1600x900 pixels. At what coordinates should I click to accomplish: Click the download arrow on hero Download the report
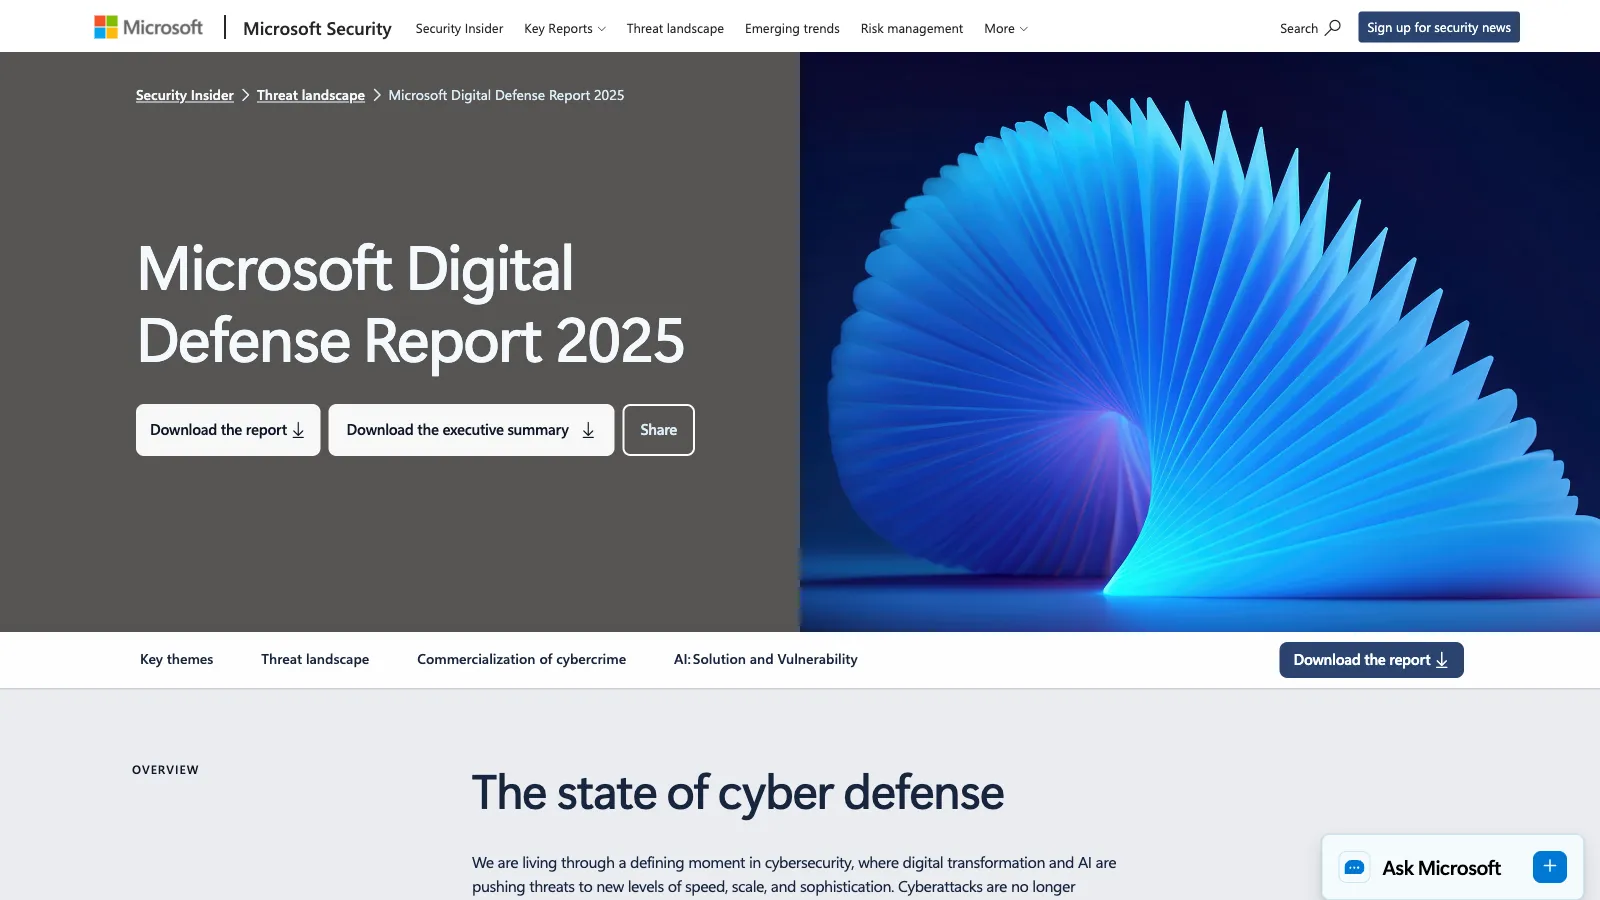tap(298, 430)
